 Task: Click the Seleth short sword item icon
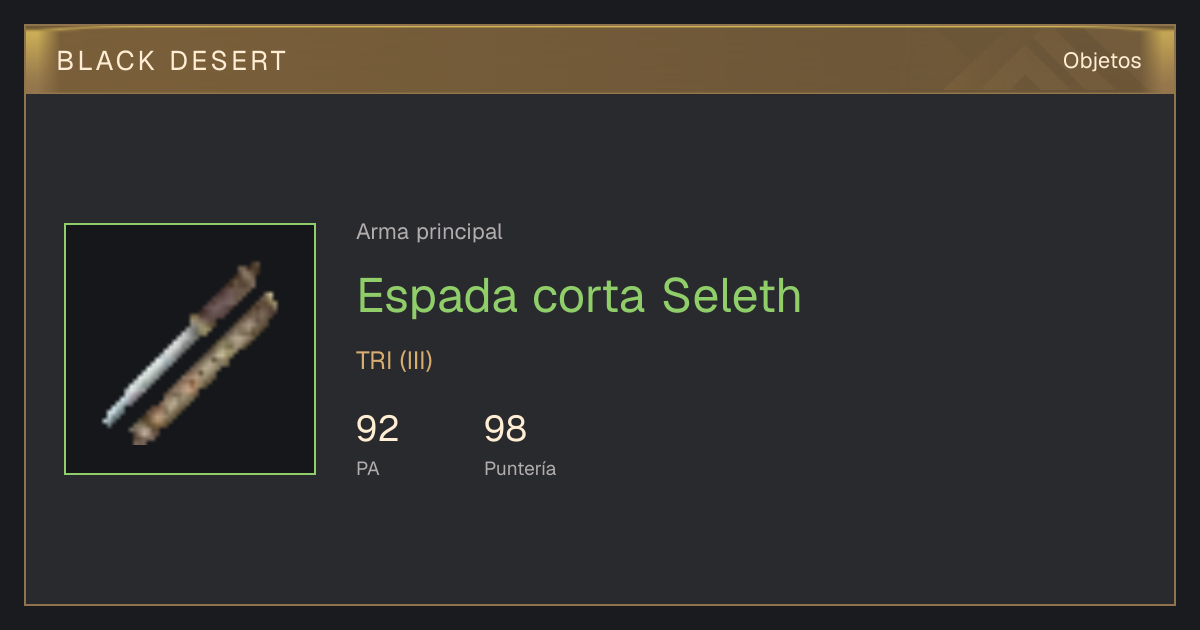click(x=190, y=349)
